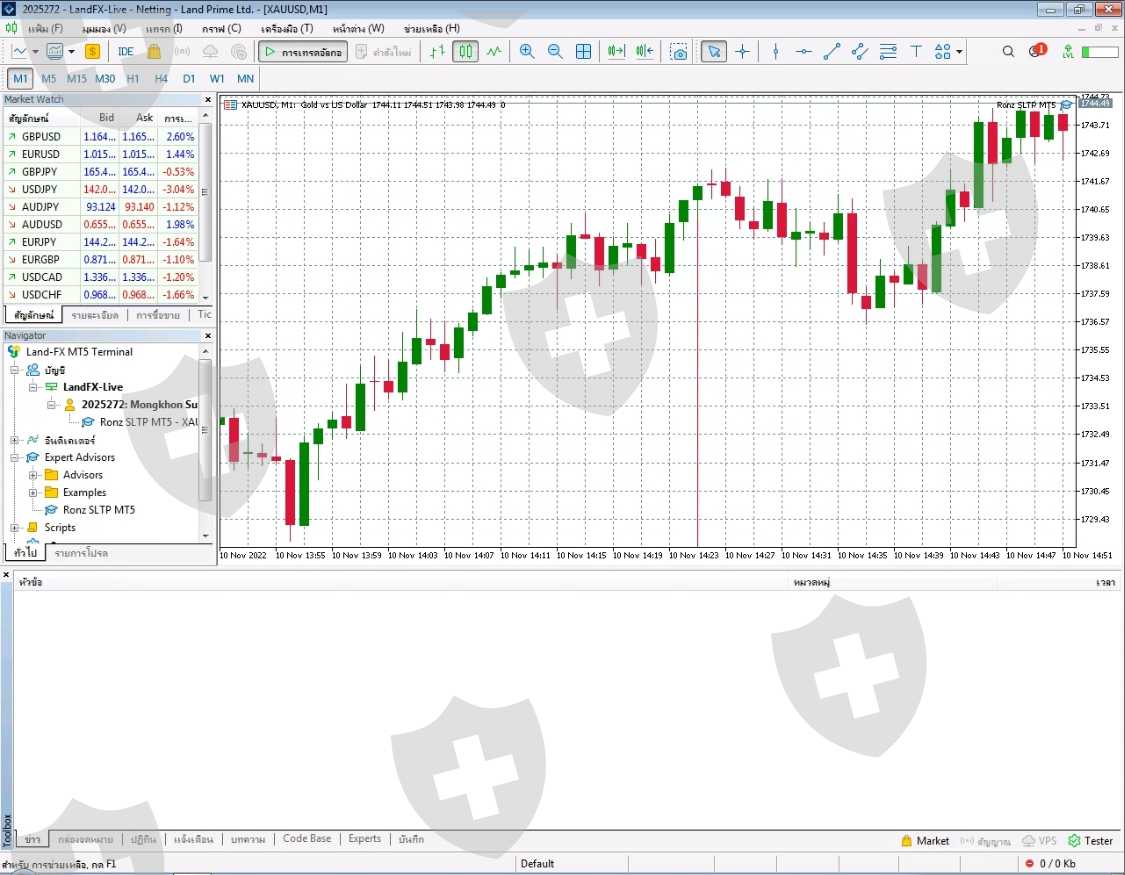Select the trendline drawing tool
Viewport: 1125px width, 875px height.
click(x=831, y=52)
